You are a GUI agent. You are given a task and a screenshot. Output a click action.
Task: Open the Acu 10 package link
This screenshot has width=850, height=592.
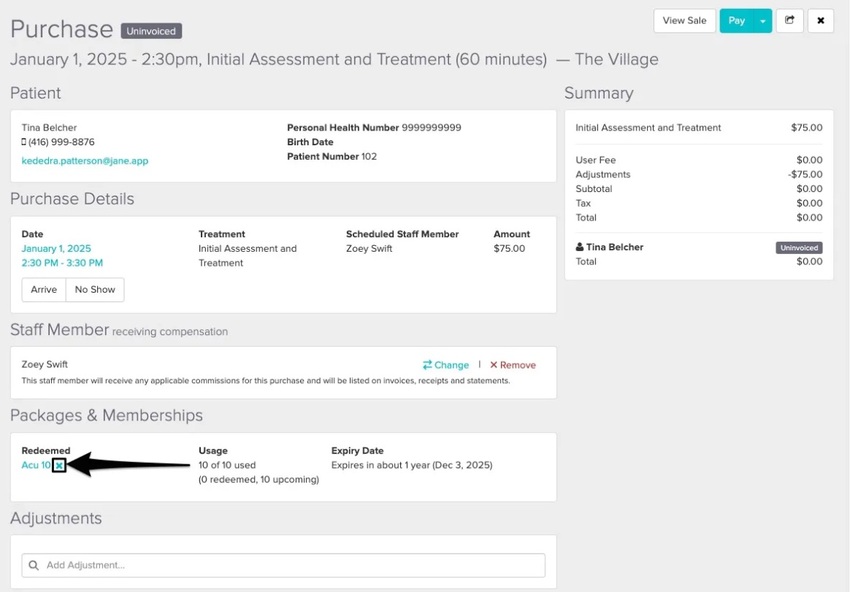[x=36, y=465]
